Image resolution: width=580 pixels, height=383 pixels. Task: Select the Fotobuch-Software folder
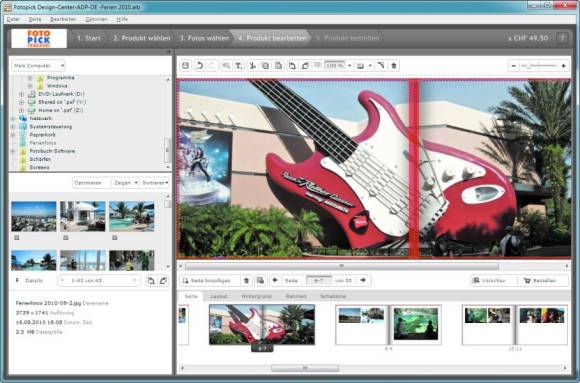52,151
